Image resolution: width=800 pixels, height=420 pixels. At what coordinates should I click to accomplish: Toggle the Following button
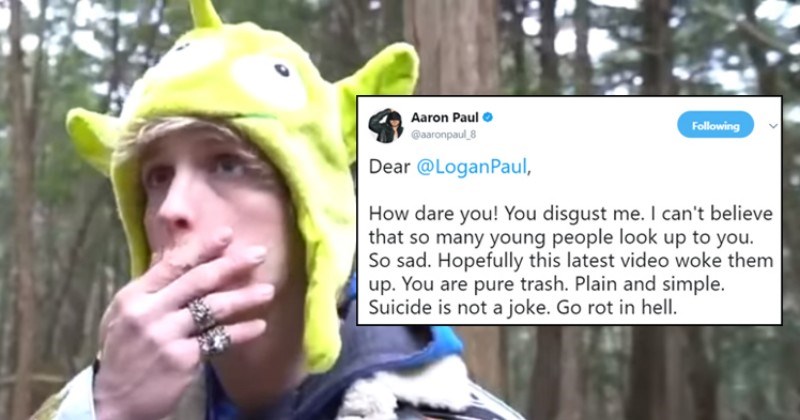pyautogui.click(x=715, y=125)
